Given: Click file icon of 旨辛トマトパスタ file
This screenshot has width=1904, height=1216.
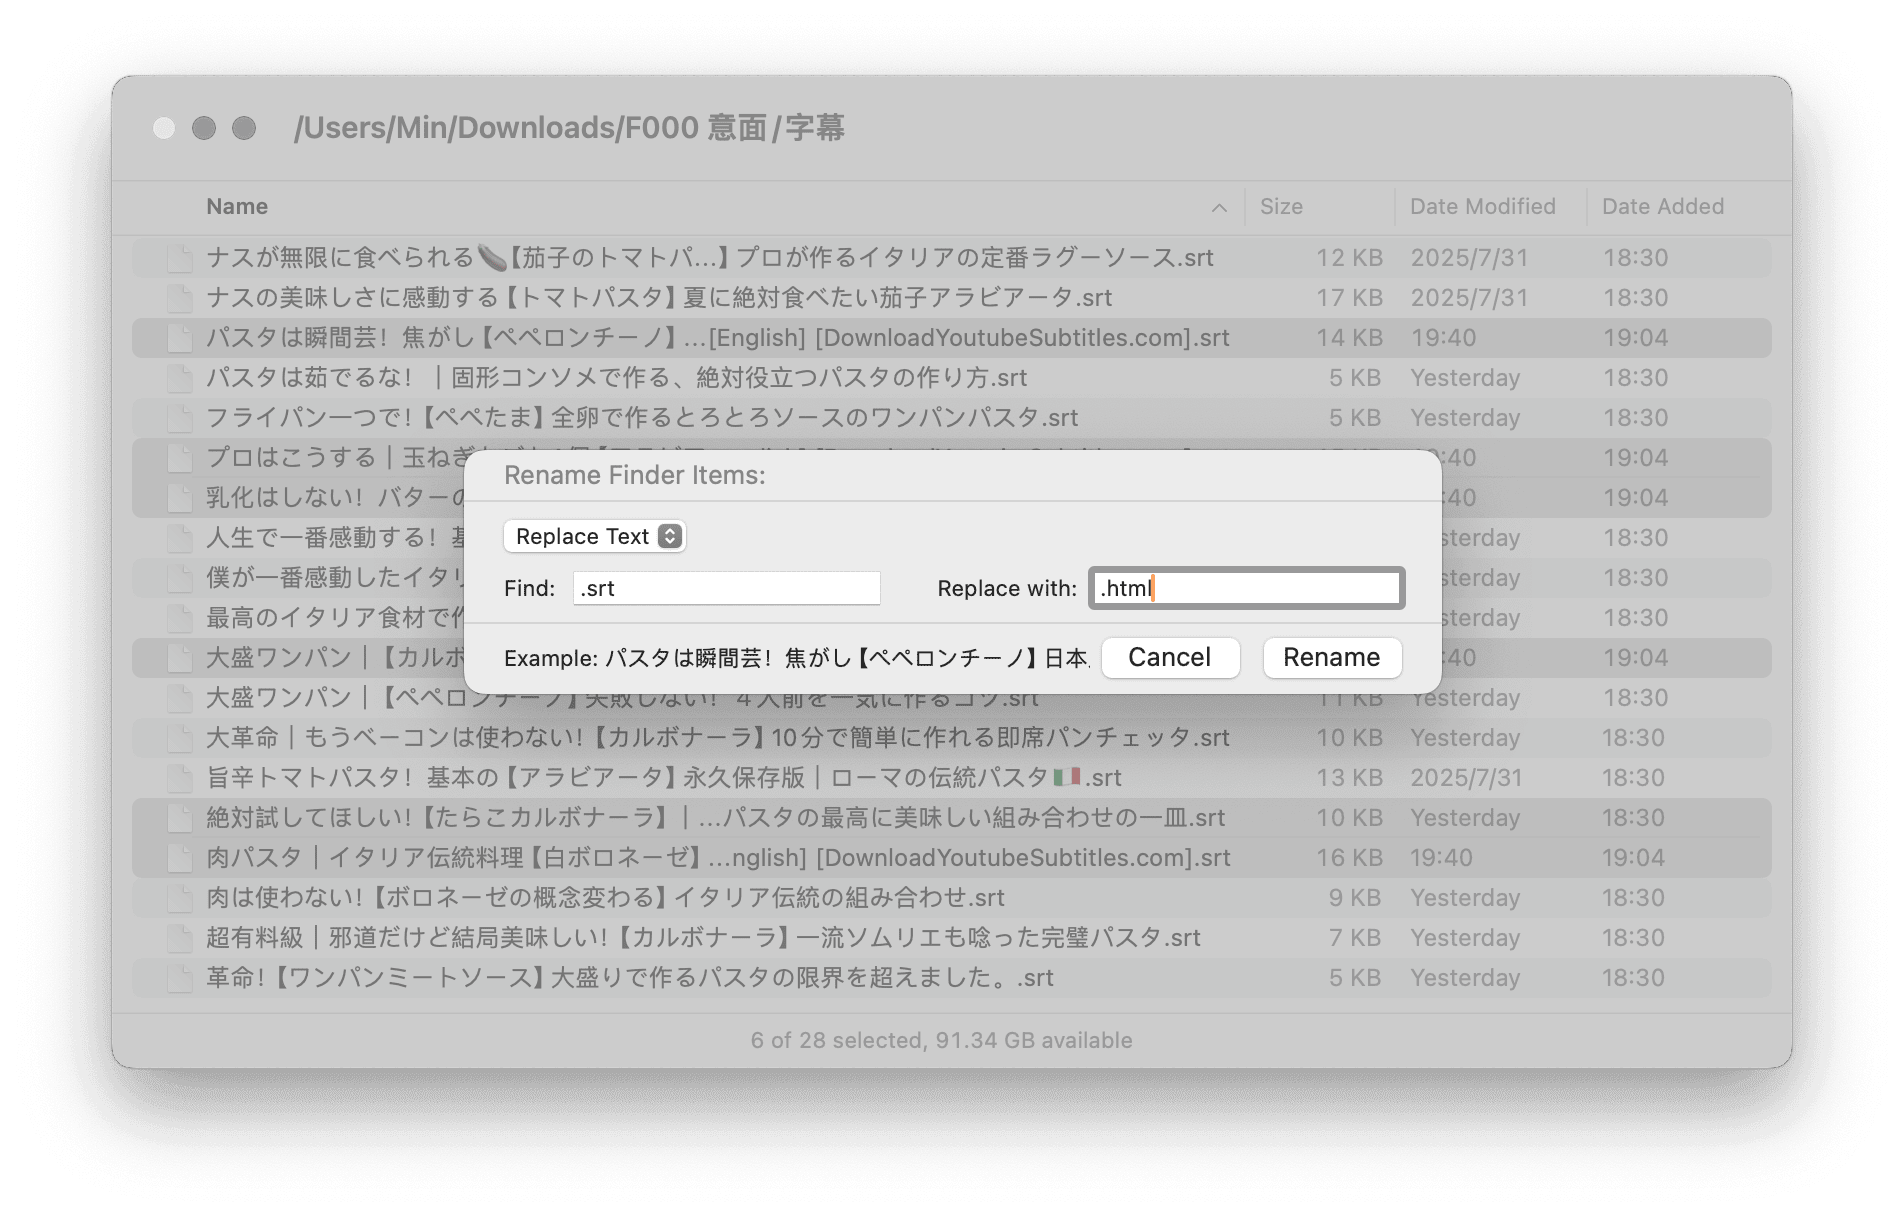Looking at the screenshot, I should 180,778.
